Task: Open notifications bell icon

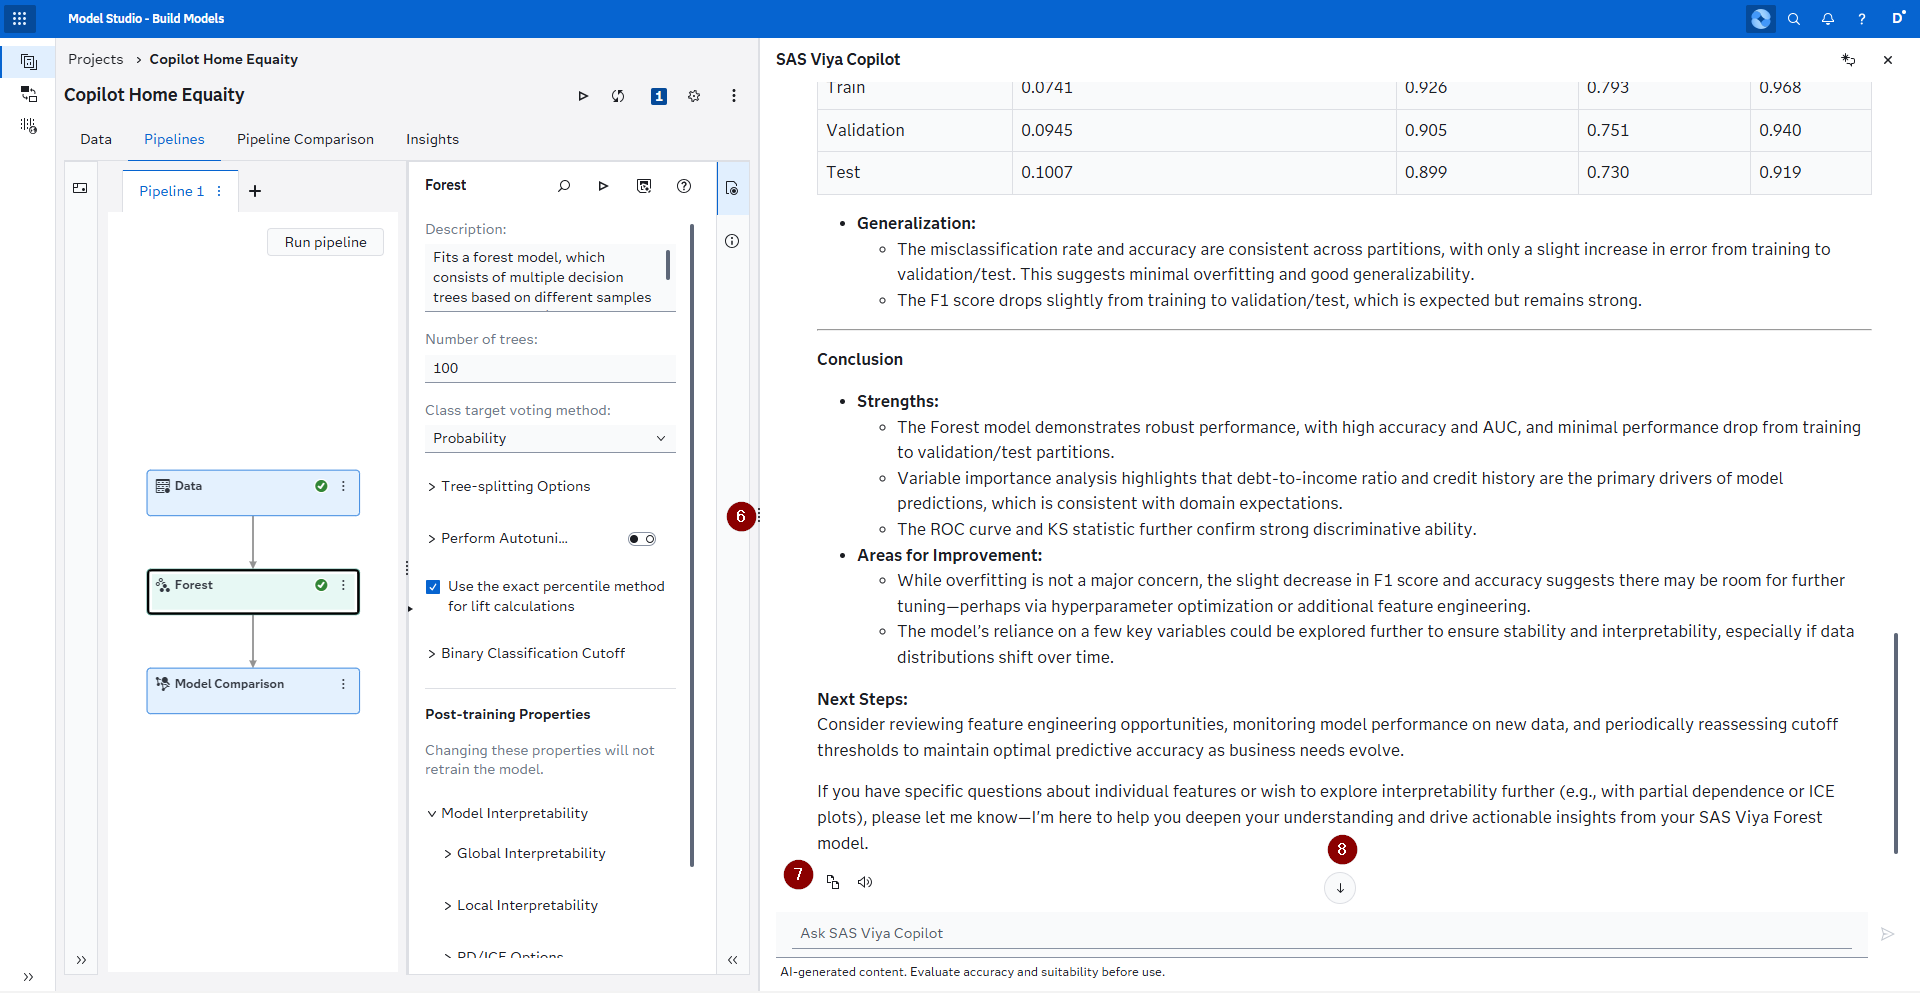Action: pos(1828,19)
